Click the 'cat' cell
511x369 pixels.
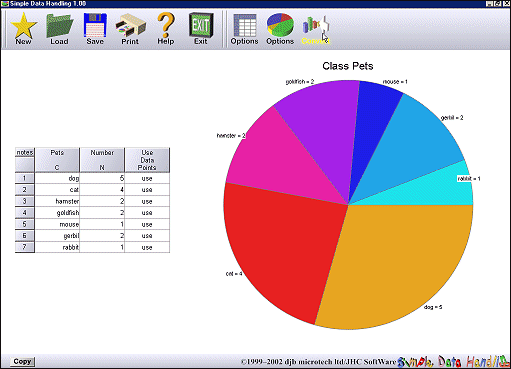57,190
